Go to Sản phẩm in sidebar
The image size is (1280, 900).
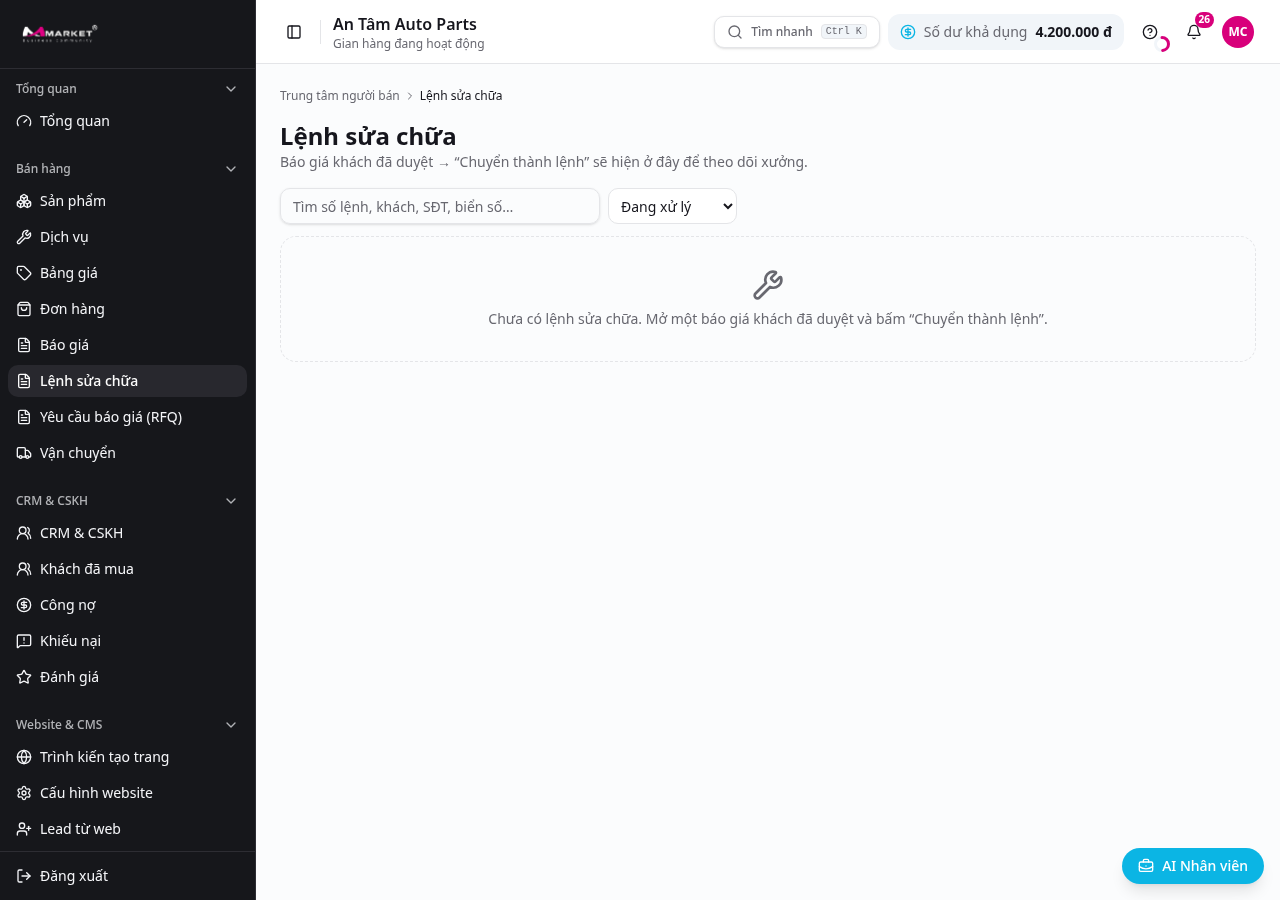point(127,201)
